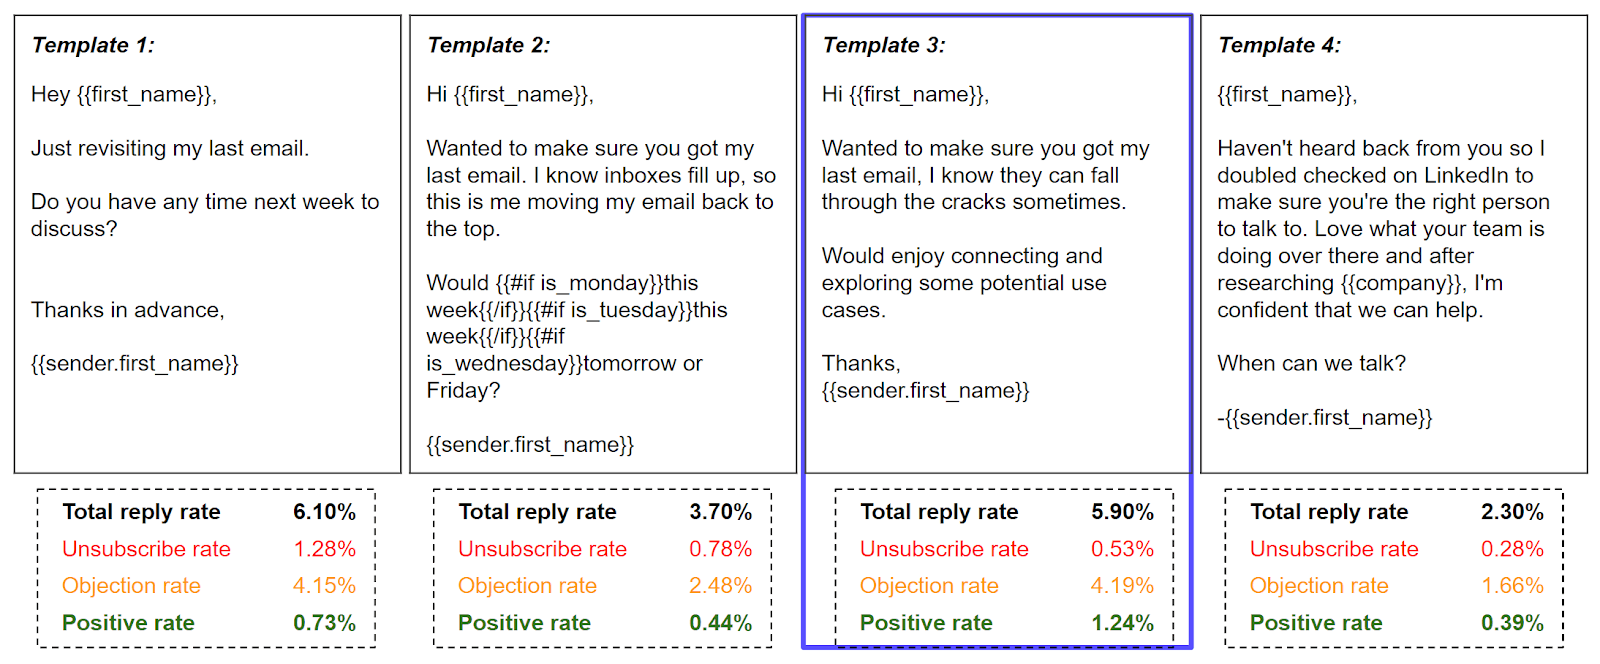Image resolution: width=1600 pixels, height=664 pixels.
Task: Click "Would enjoy connecting" text in Template 3
Action: point(961,256)
